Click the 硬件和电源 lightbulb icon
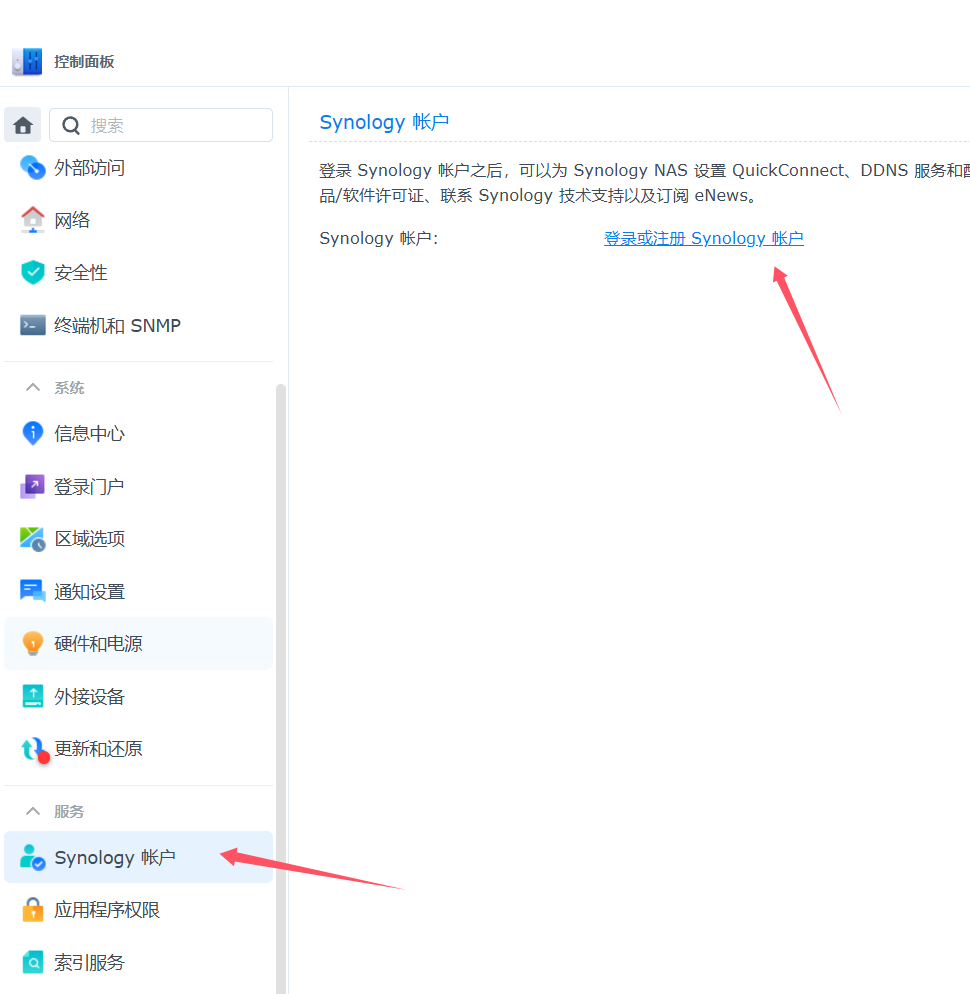Image resolution: width=970 pixels, height=994 pixels. [x=33, y=643]
